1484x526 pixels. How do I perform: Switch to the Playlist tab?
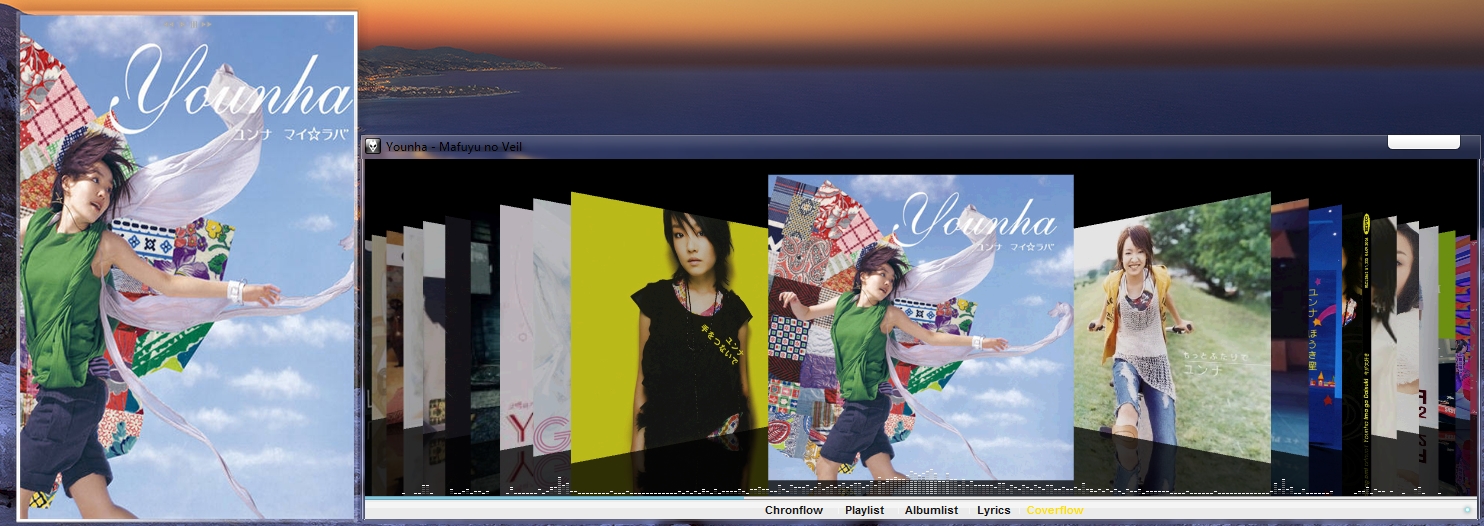coord(864,510)
